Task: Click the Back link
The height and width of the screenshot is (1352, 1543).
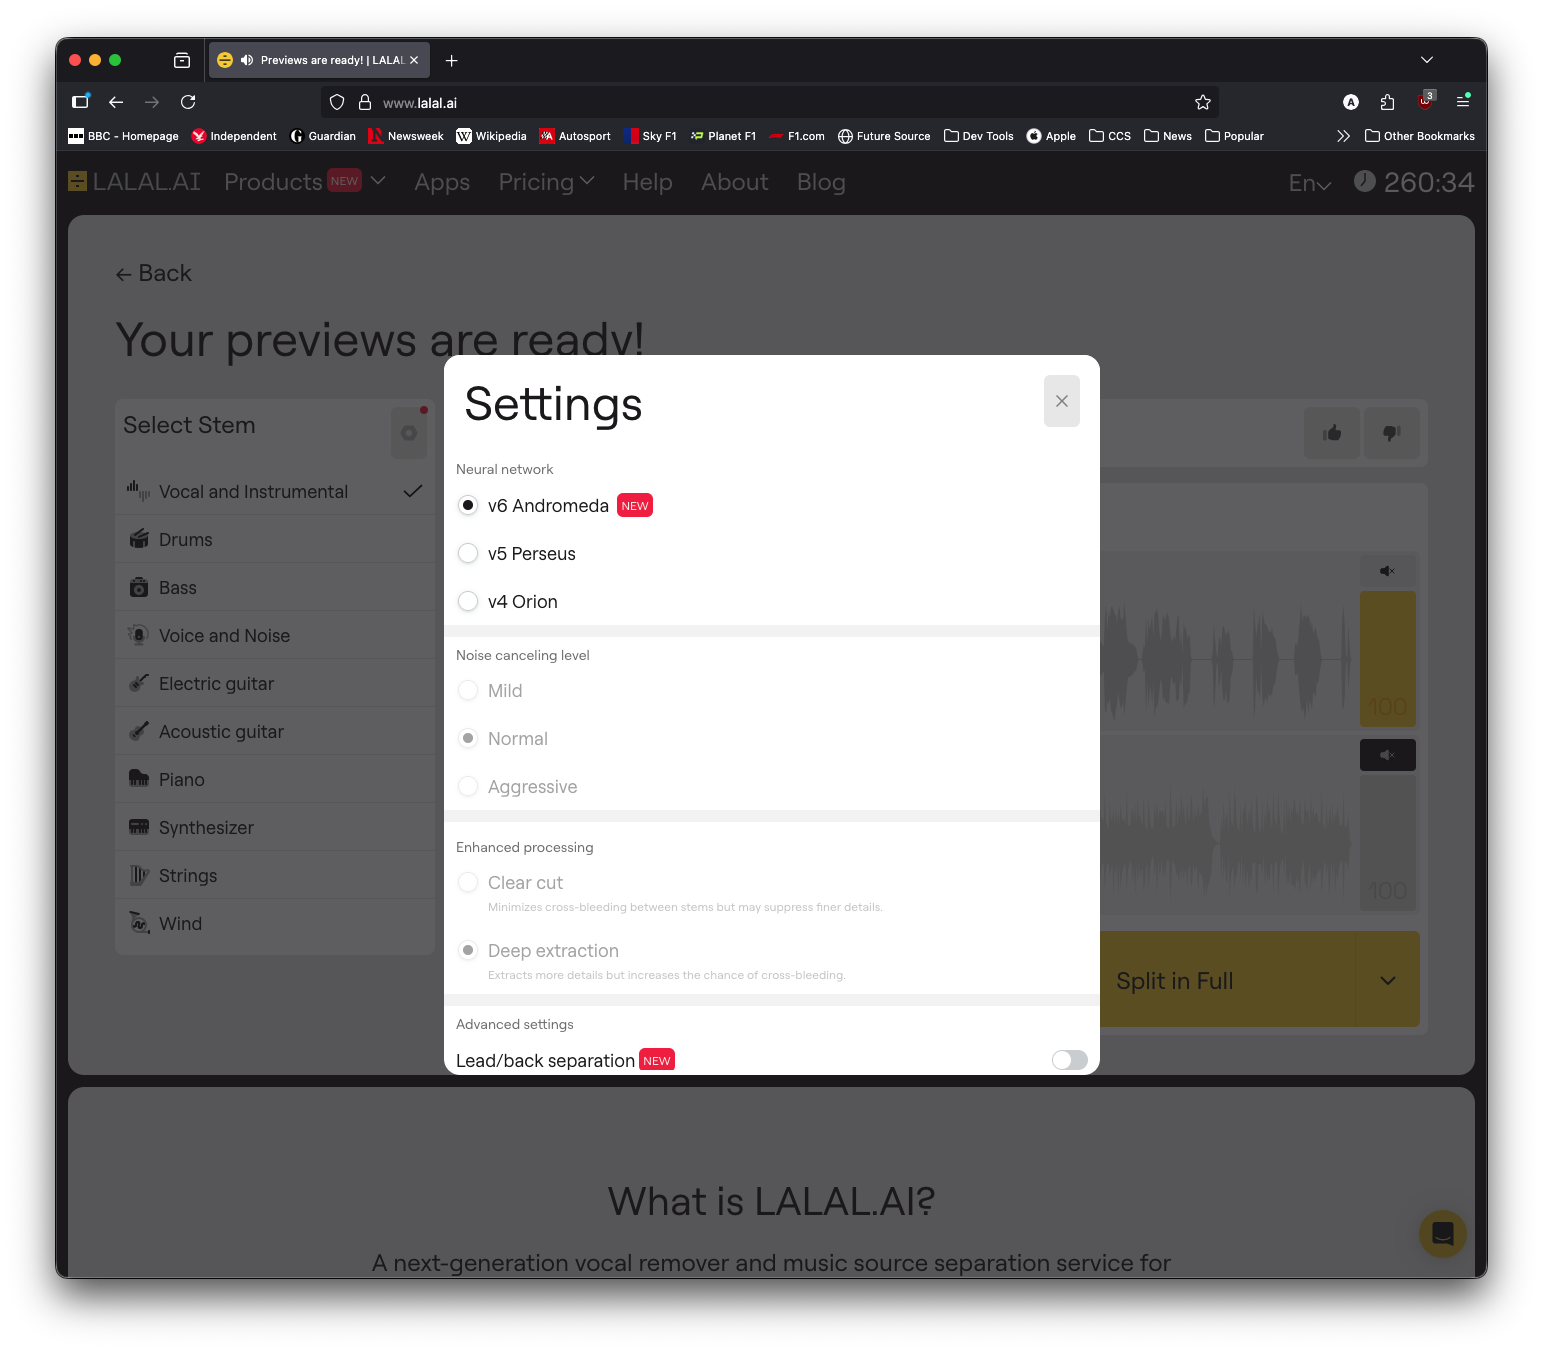Action: pyautogui.click(x=153, y=273)
